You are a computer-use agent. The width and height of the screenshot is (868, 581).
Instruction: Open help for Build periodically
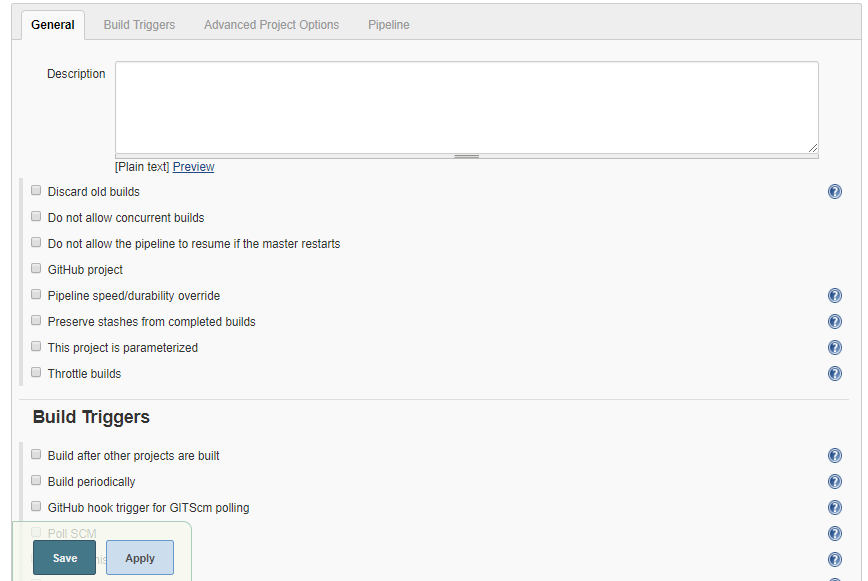point(835,481)
